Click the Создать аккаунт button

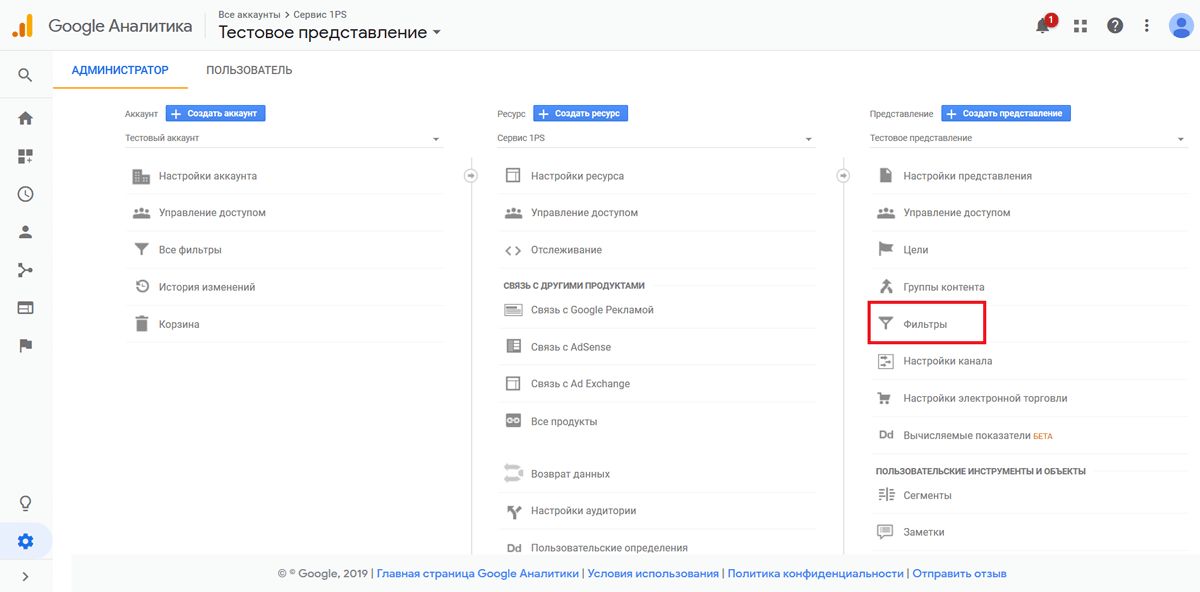(215, 114)
